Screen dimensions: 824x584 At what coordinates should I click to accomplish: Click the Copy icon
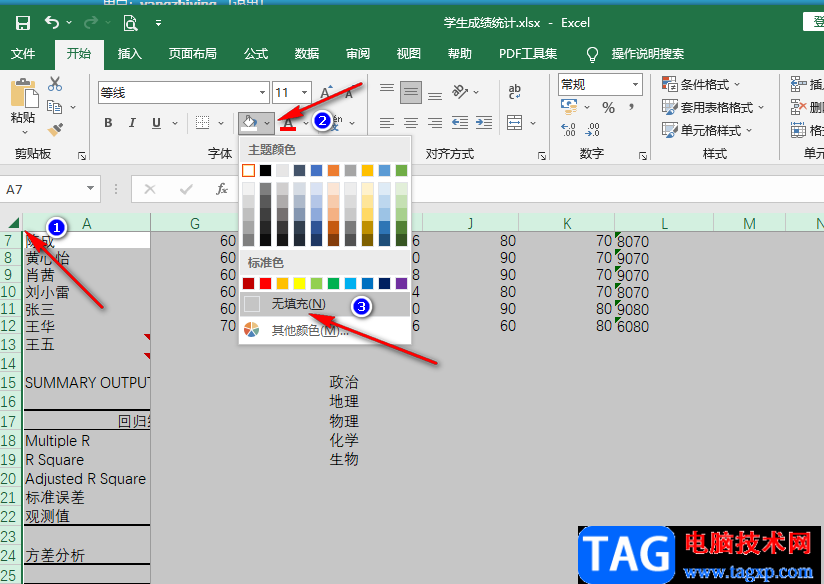point(55,107)
